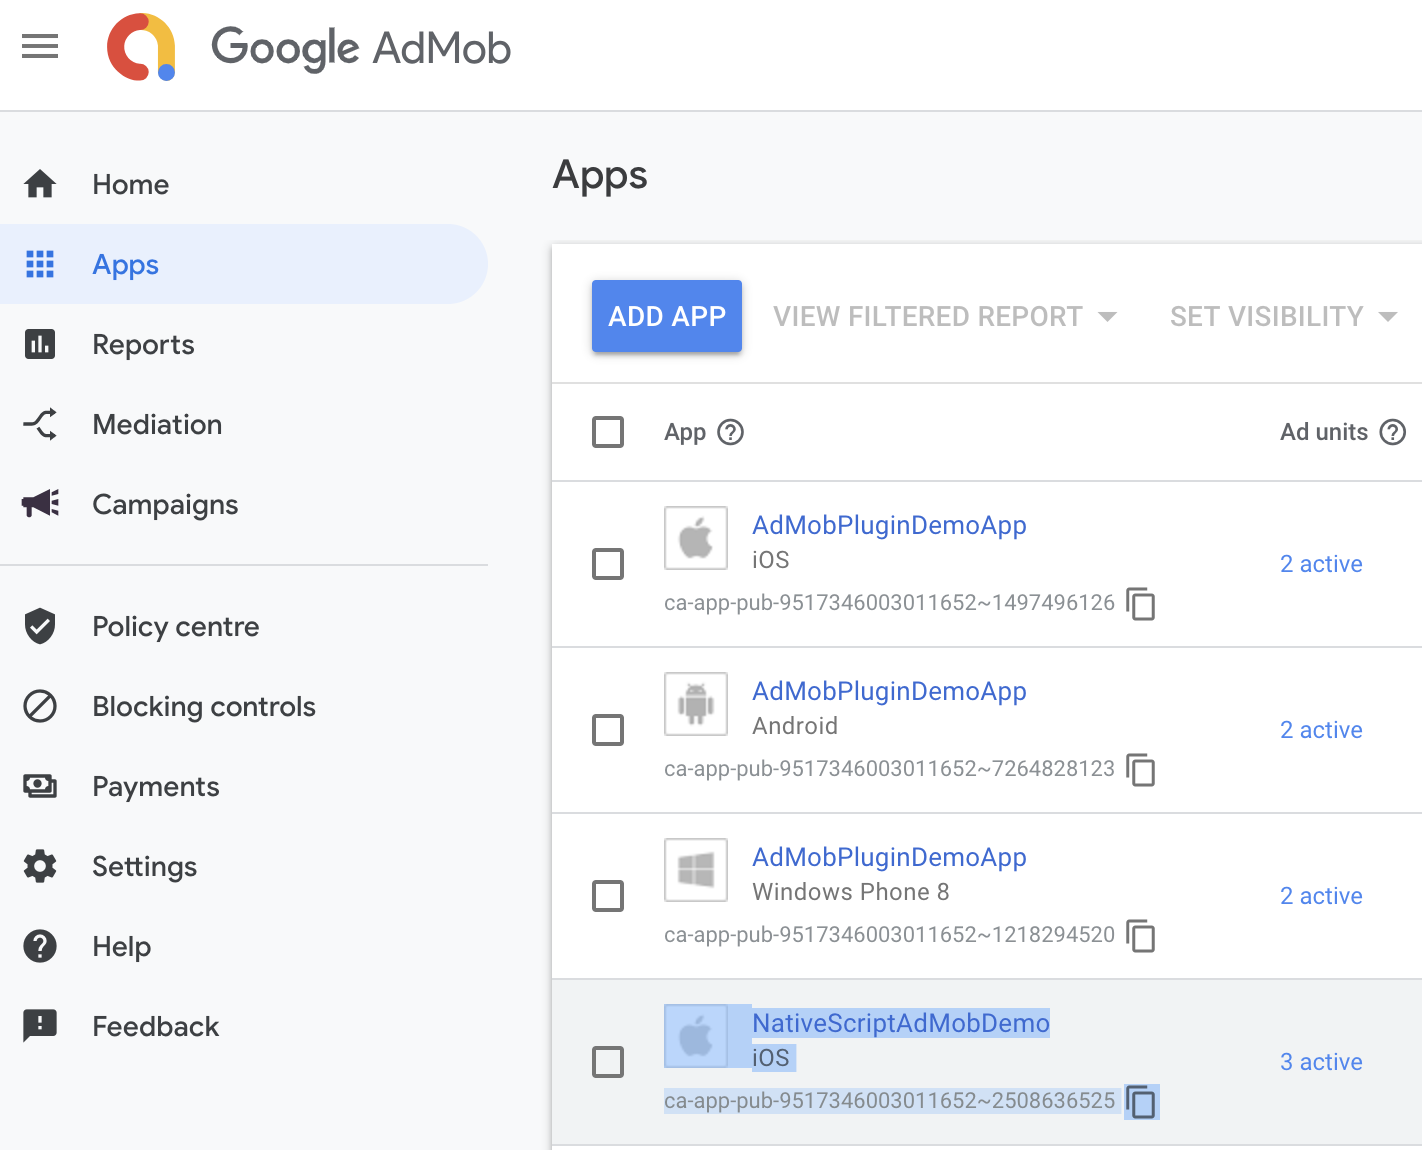Click the Payments money icon
The image size is (1422, 1150).
pos(40,786)
